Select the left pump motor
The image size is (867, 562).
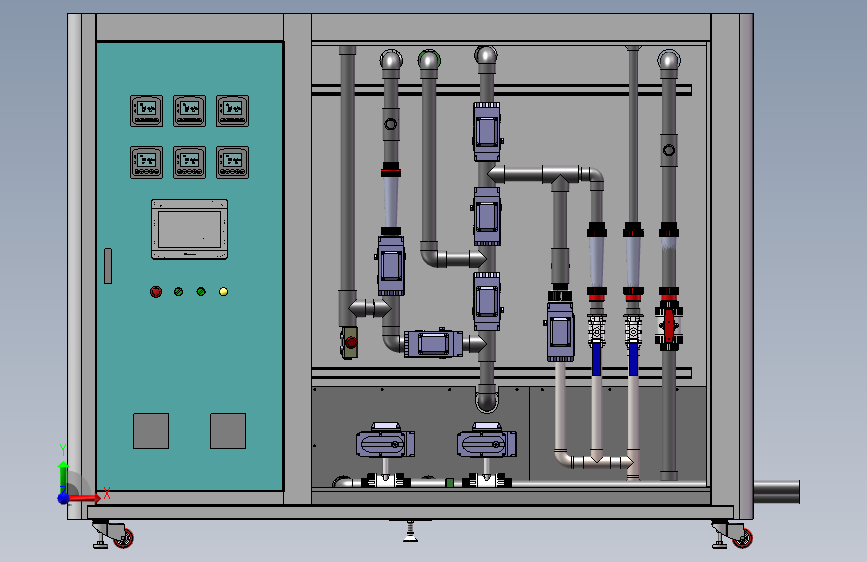pos(385,441)
